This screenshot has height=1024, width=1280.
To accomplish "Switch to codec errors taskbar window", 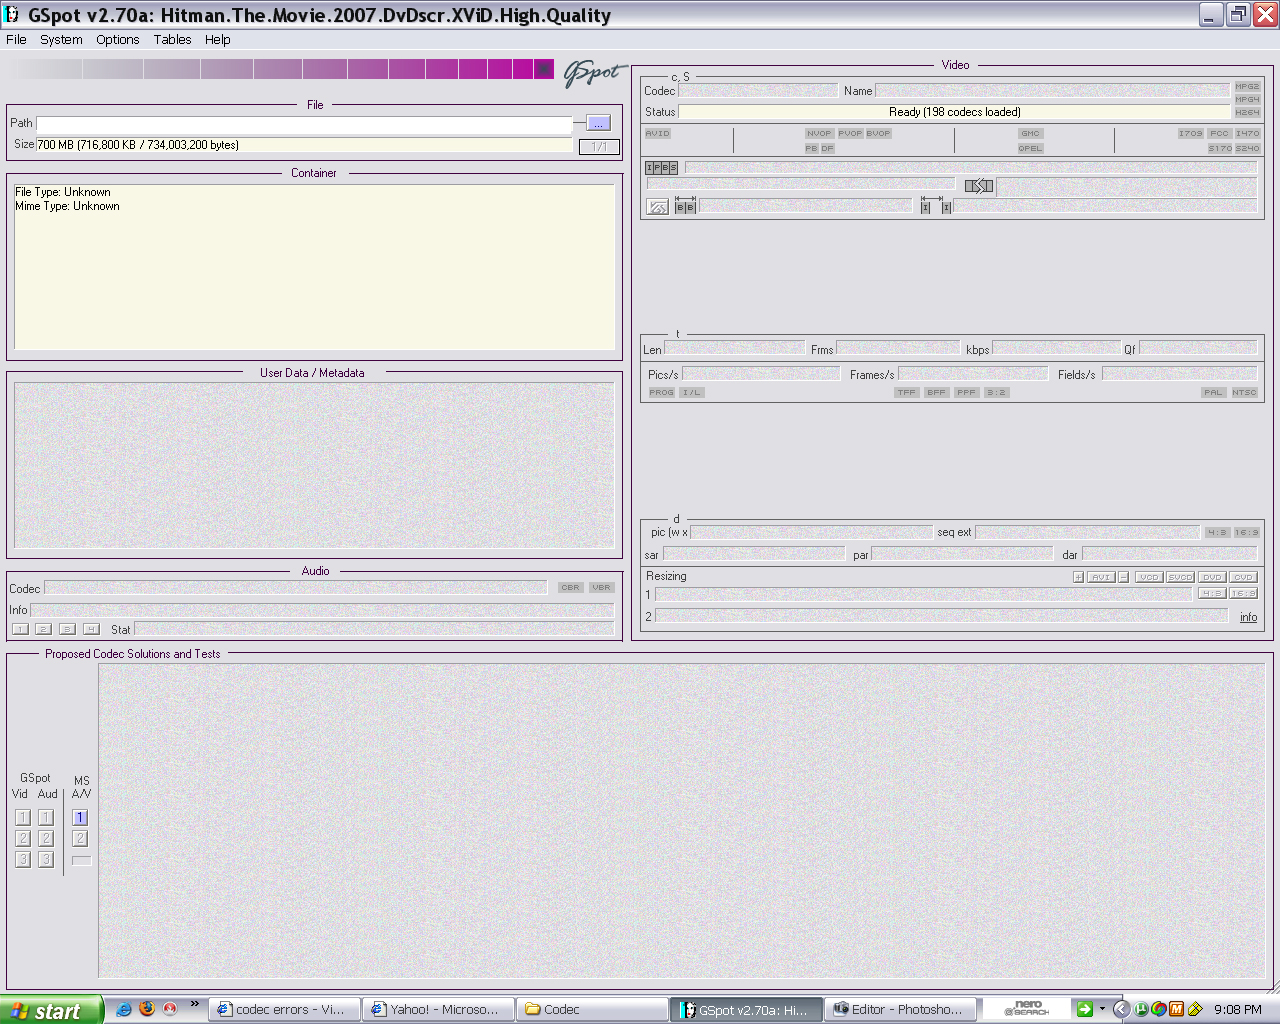I will (x=284, y=1010).
